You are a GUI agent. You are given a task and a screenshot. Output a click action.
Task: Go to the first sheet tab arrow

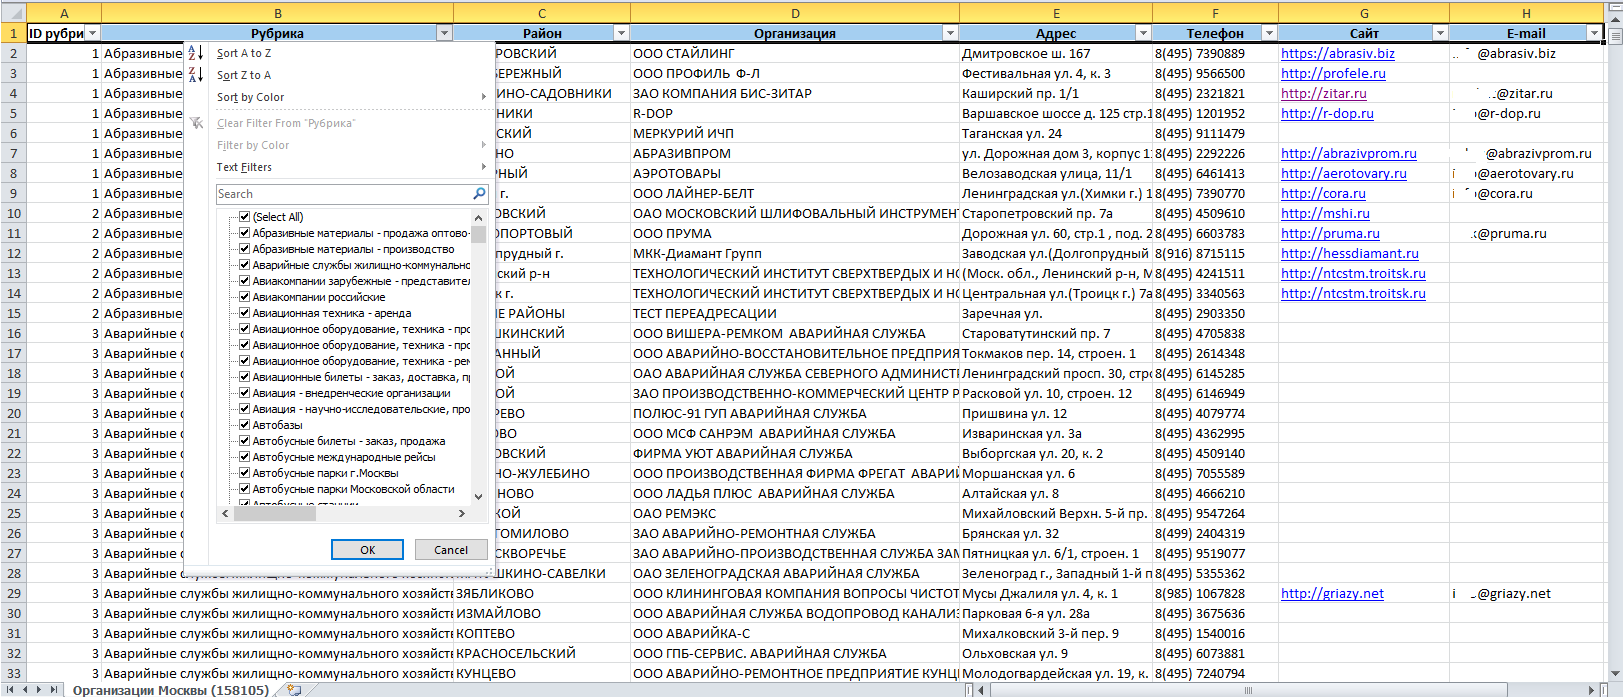[11, 690]
